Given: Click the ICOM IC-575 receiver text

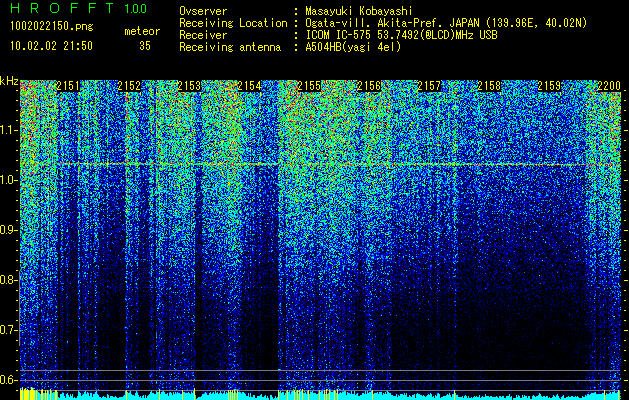Looking at the screenshot, I should point(401,35).
